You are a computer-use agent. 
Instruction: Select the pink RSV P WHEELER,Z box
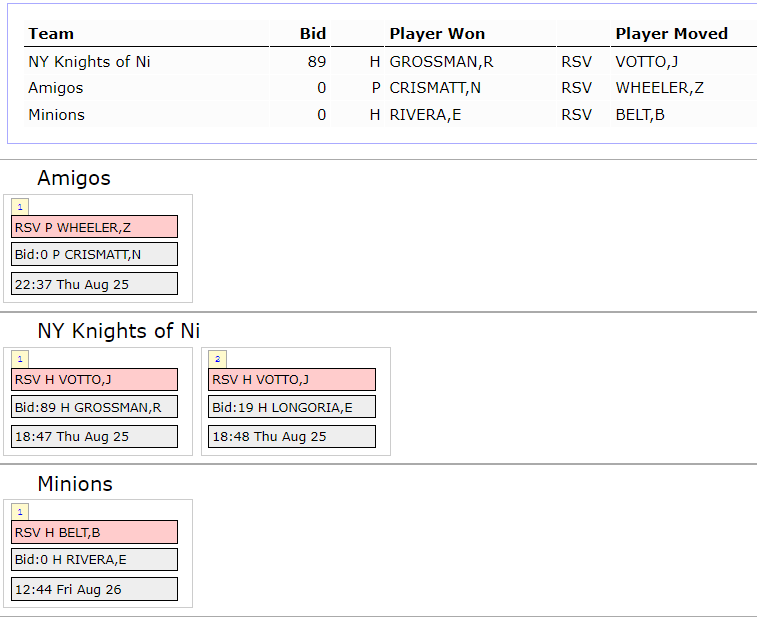(x=95, y=227)
